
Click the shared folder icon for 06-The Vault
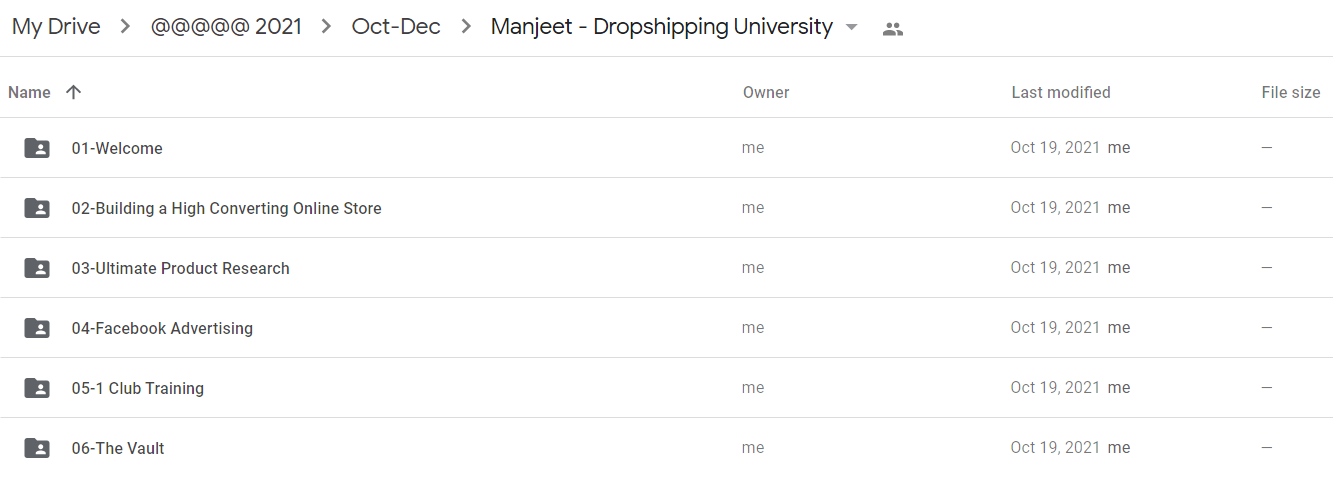click(x=37, y=448)
